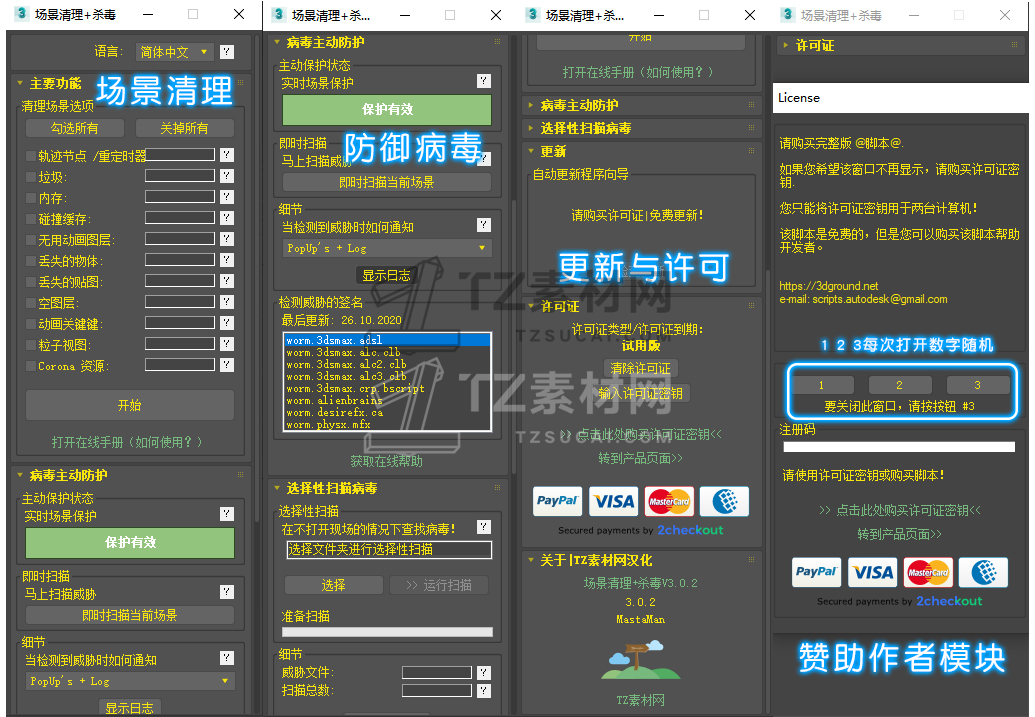The height and width of the screenshot is (717, 1035).
Task: Click the ? icon beside 在不打开现场的情况下查找病毒
Action: point(484,527)
